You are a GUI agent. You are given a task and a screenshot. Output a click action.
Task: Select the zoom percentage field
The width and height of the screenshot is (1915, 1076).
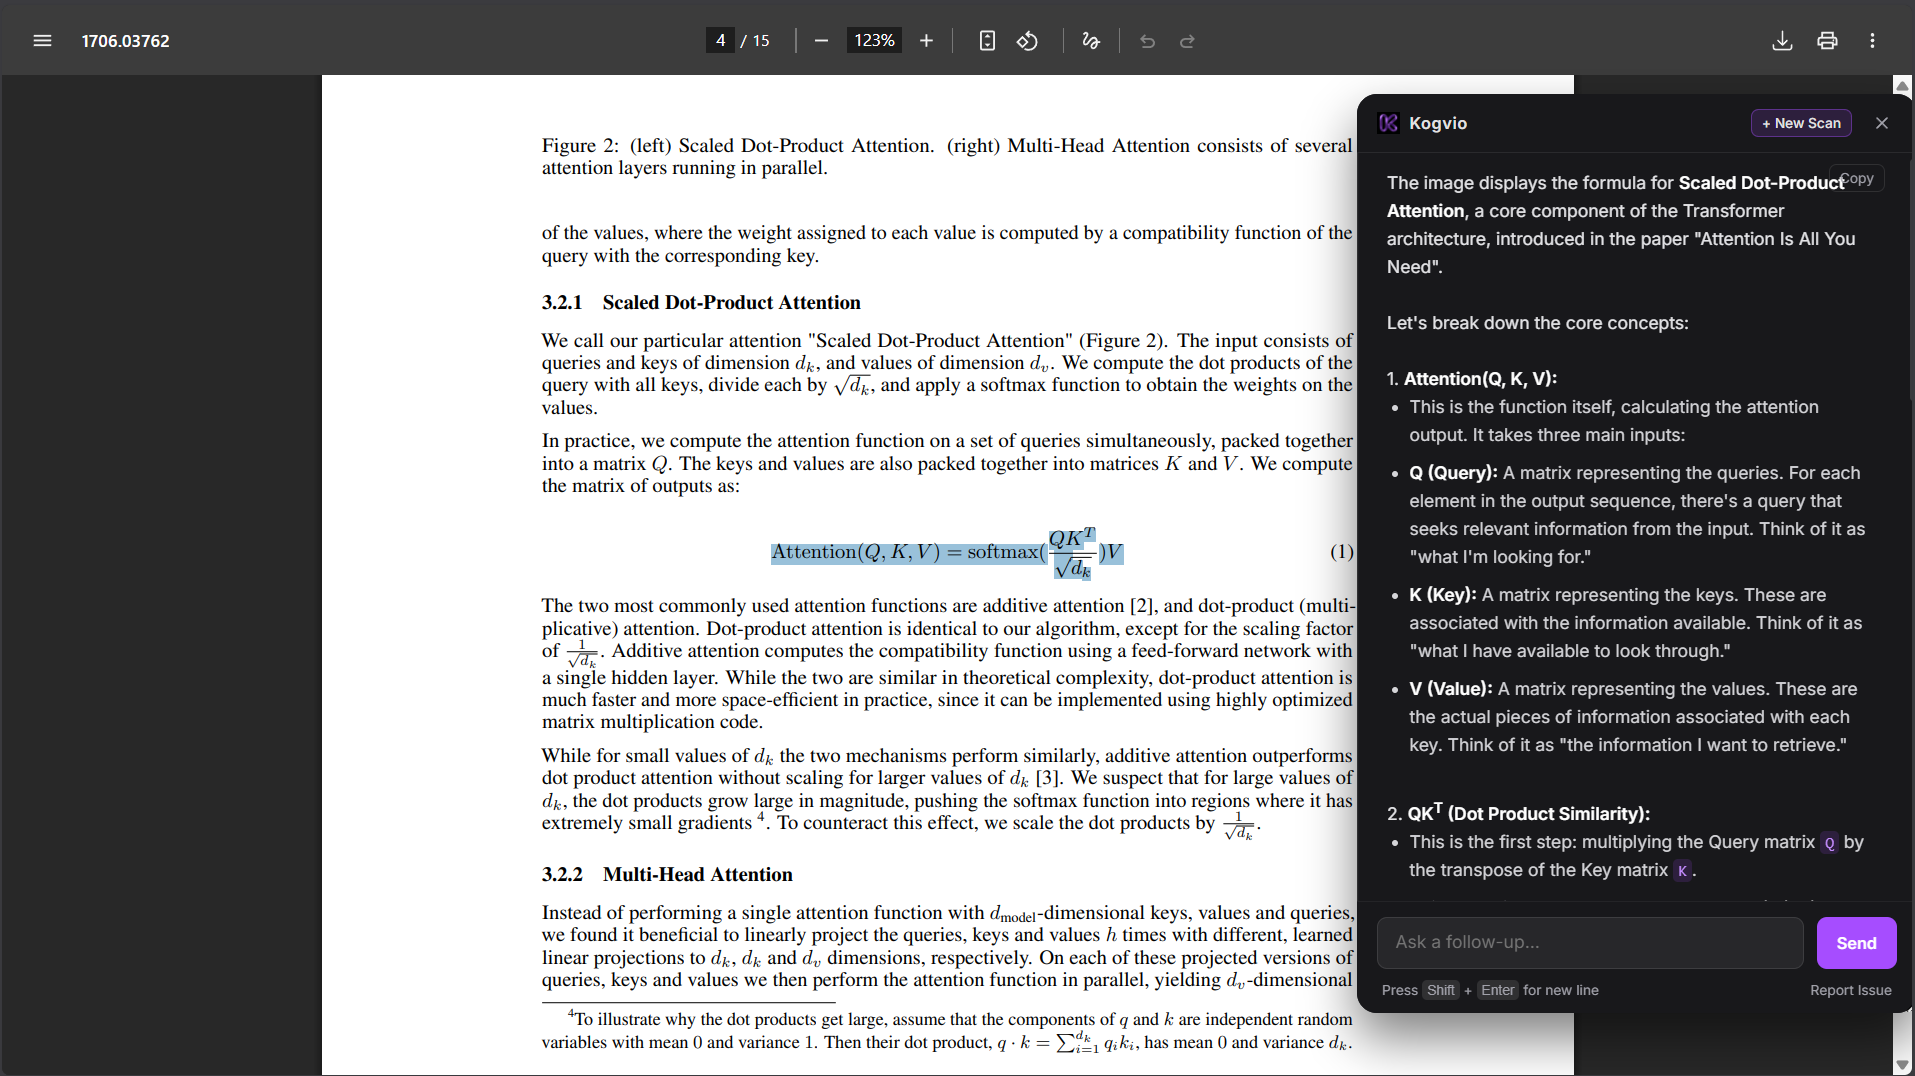point(874,41)
